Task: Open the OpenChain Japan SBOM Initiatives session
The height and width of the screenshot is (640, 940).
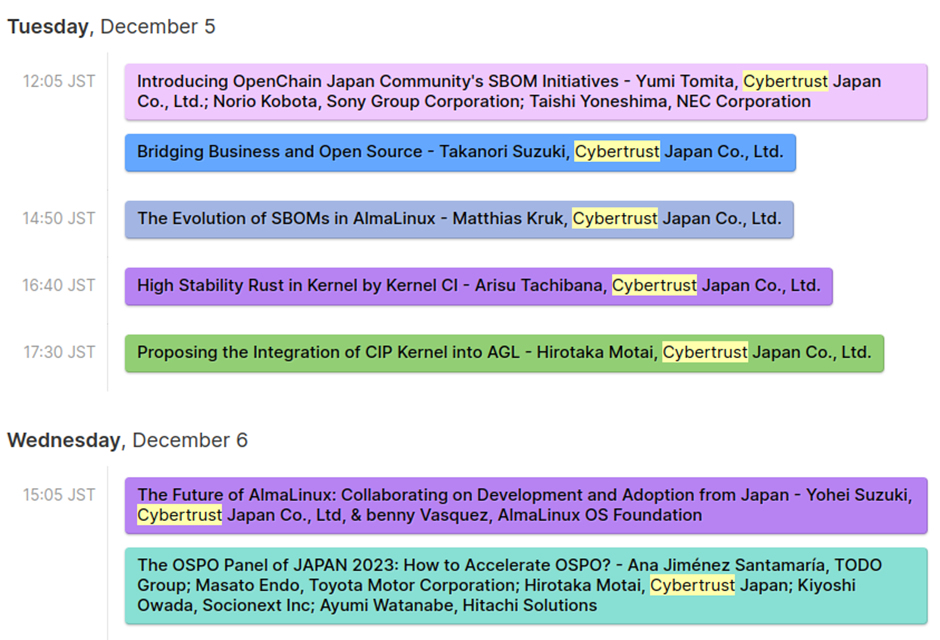Action: click(525, 91)
